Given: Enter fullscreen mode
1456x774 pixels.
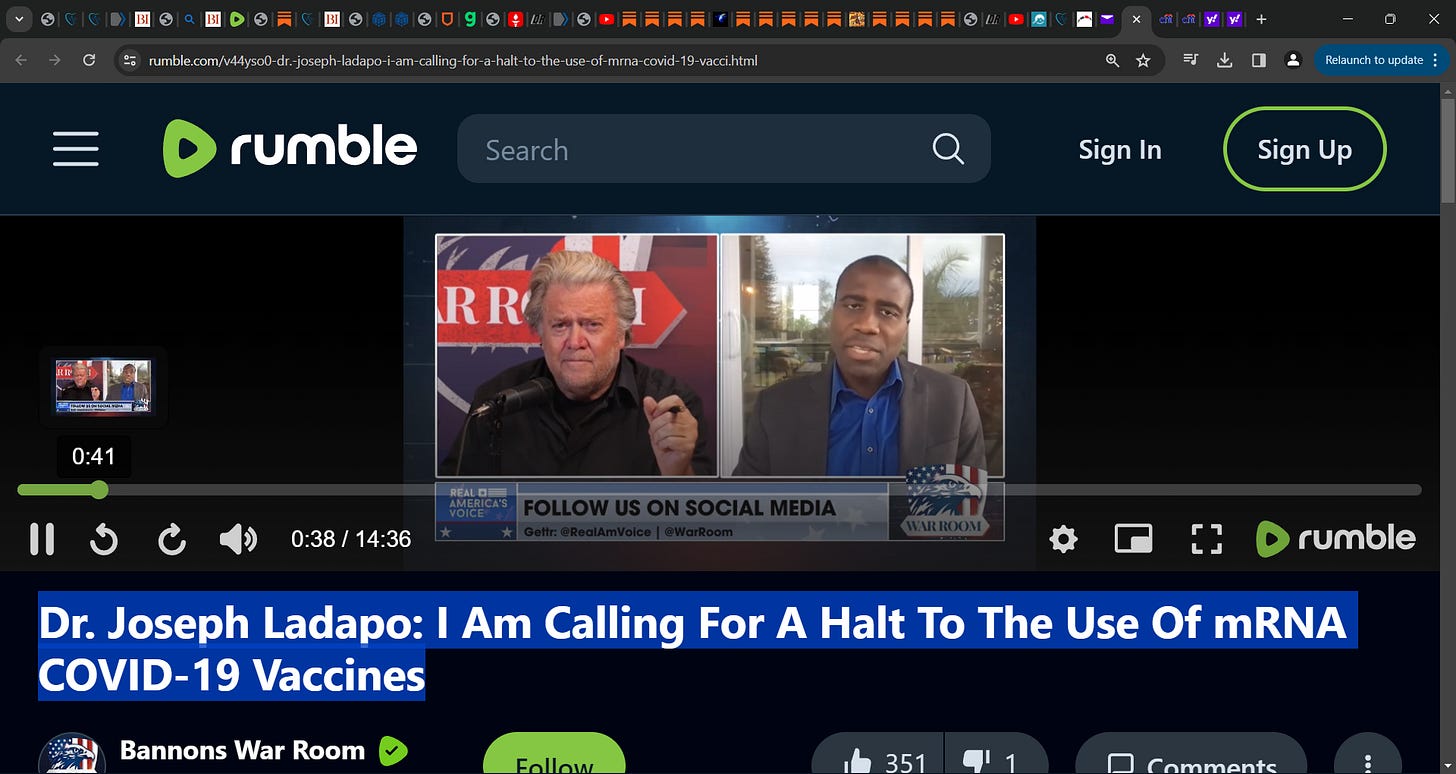Looking at the screenshot, I should coord(1207,539).
